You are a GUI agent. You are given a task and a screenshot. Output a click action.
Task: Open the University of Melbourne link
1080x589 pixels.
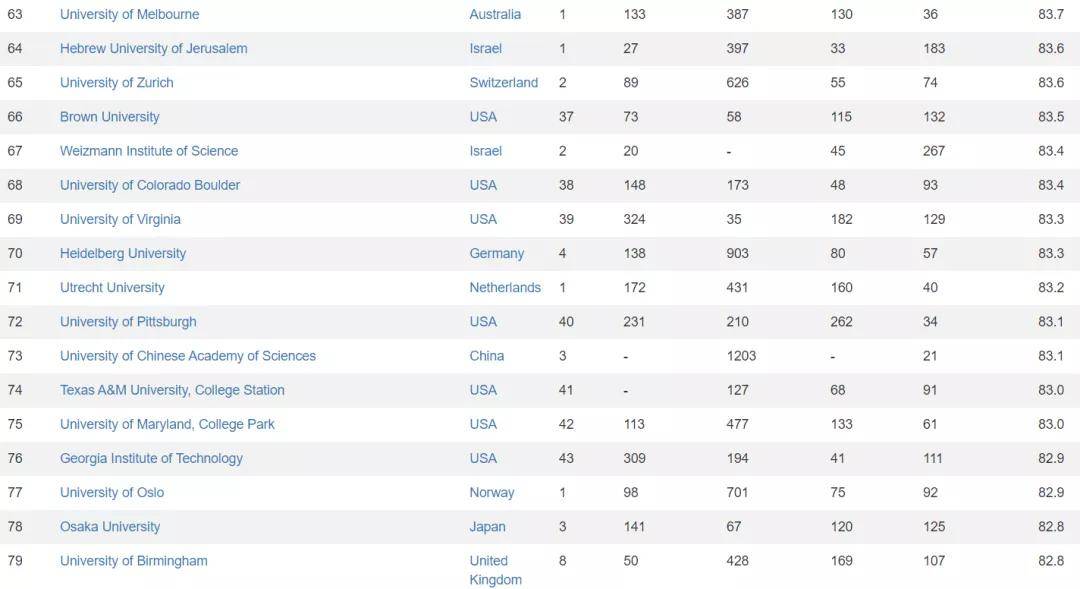click(x=129, y=14)
